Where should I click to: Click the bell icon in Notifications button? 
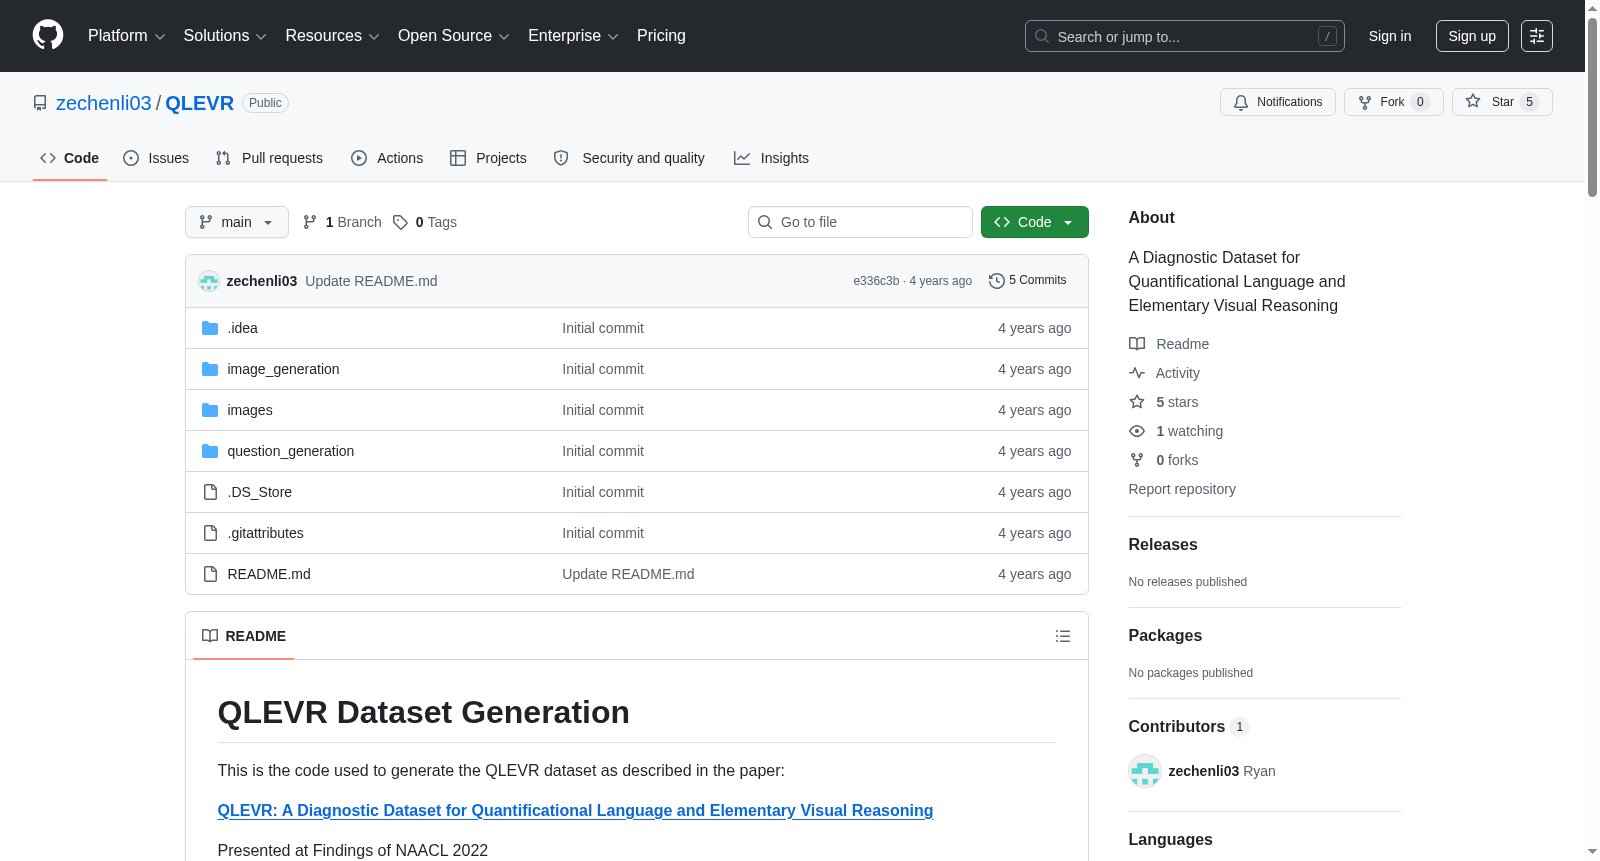[1241, 102]
